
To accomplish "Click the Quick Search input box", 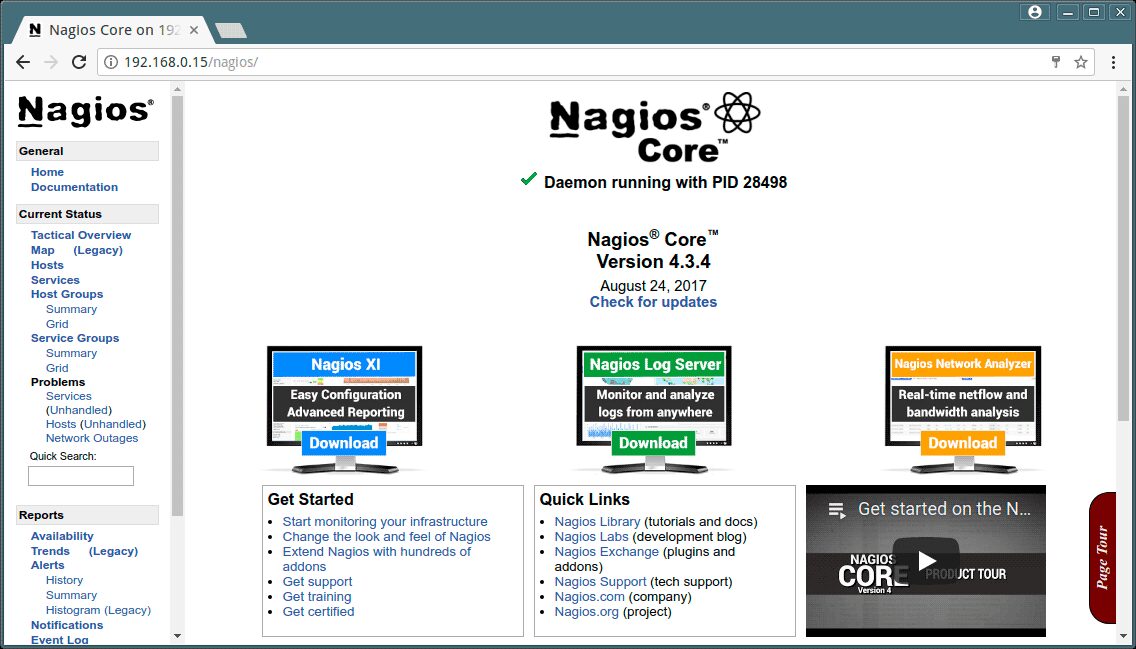I will click(x=80, y=475).
